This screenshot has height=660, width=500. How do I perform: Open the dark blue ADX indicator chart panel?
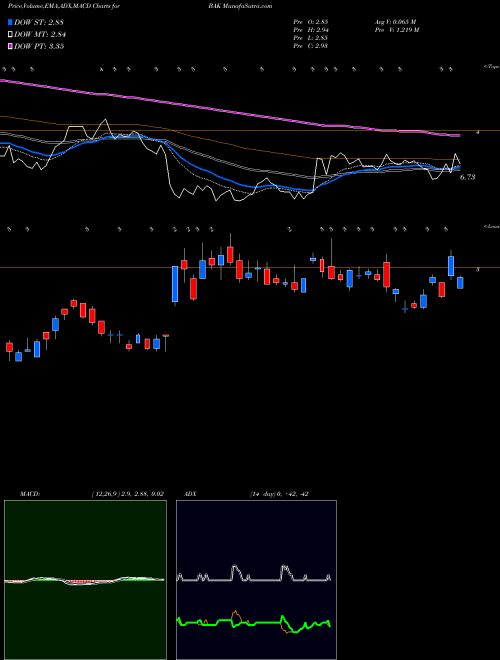click(x=256, y=580)
